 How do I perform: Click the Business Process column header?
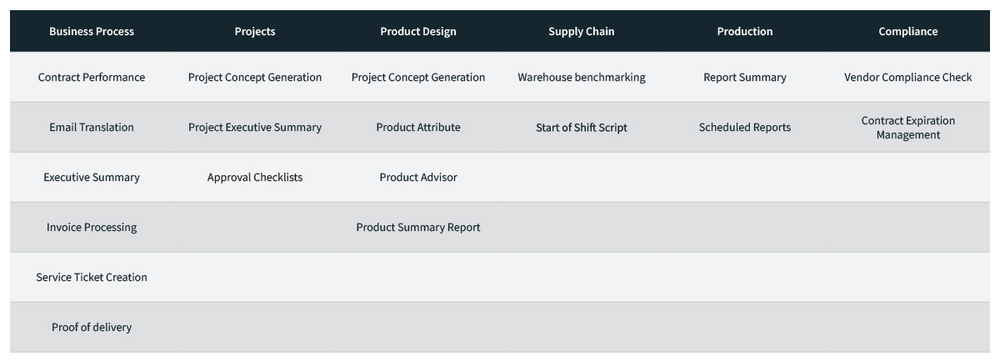92,31
